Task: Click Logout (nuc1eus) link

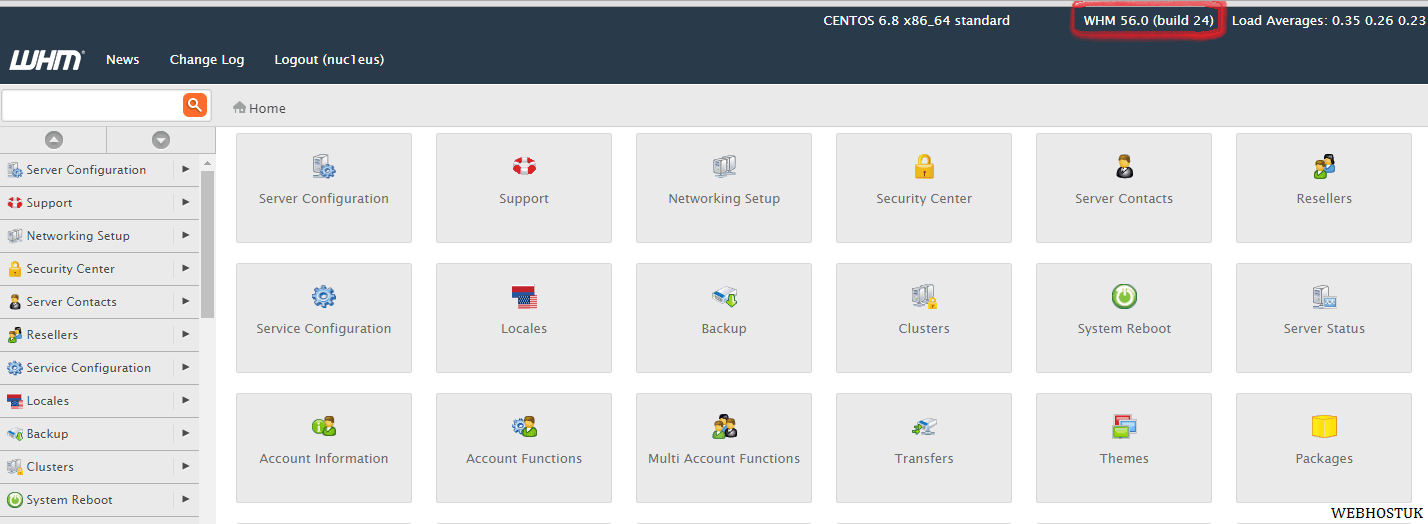Action: [x=329, y=60]
